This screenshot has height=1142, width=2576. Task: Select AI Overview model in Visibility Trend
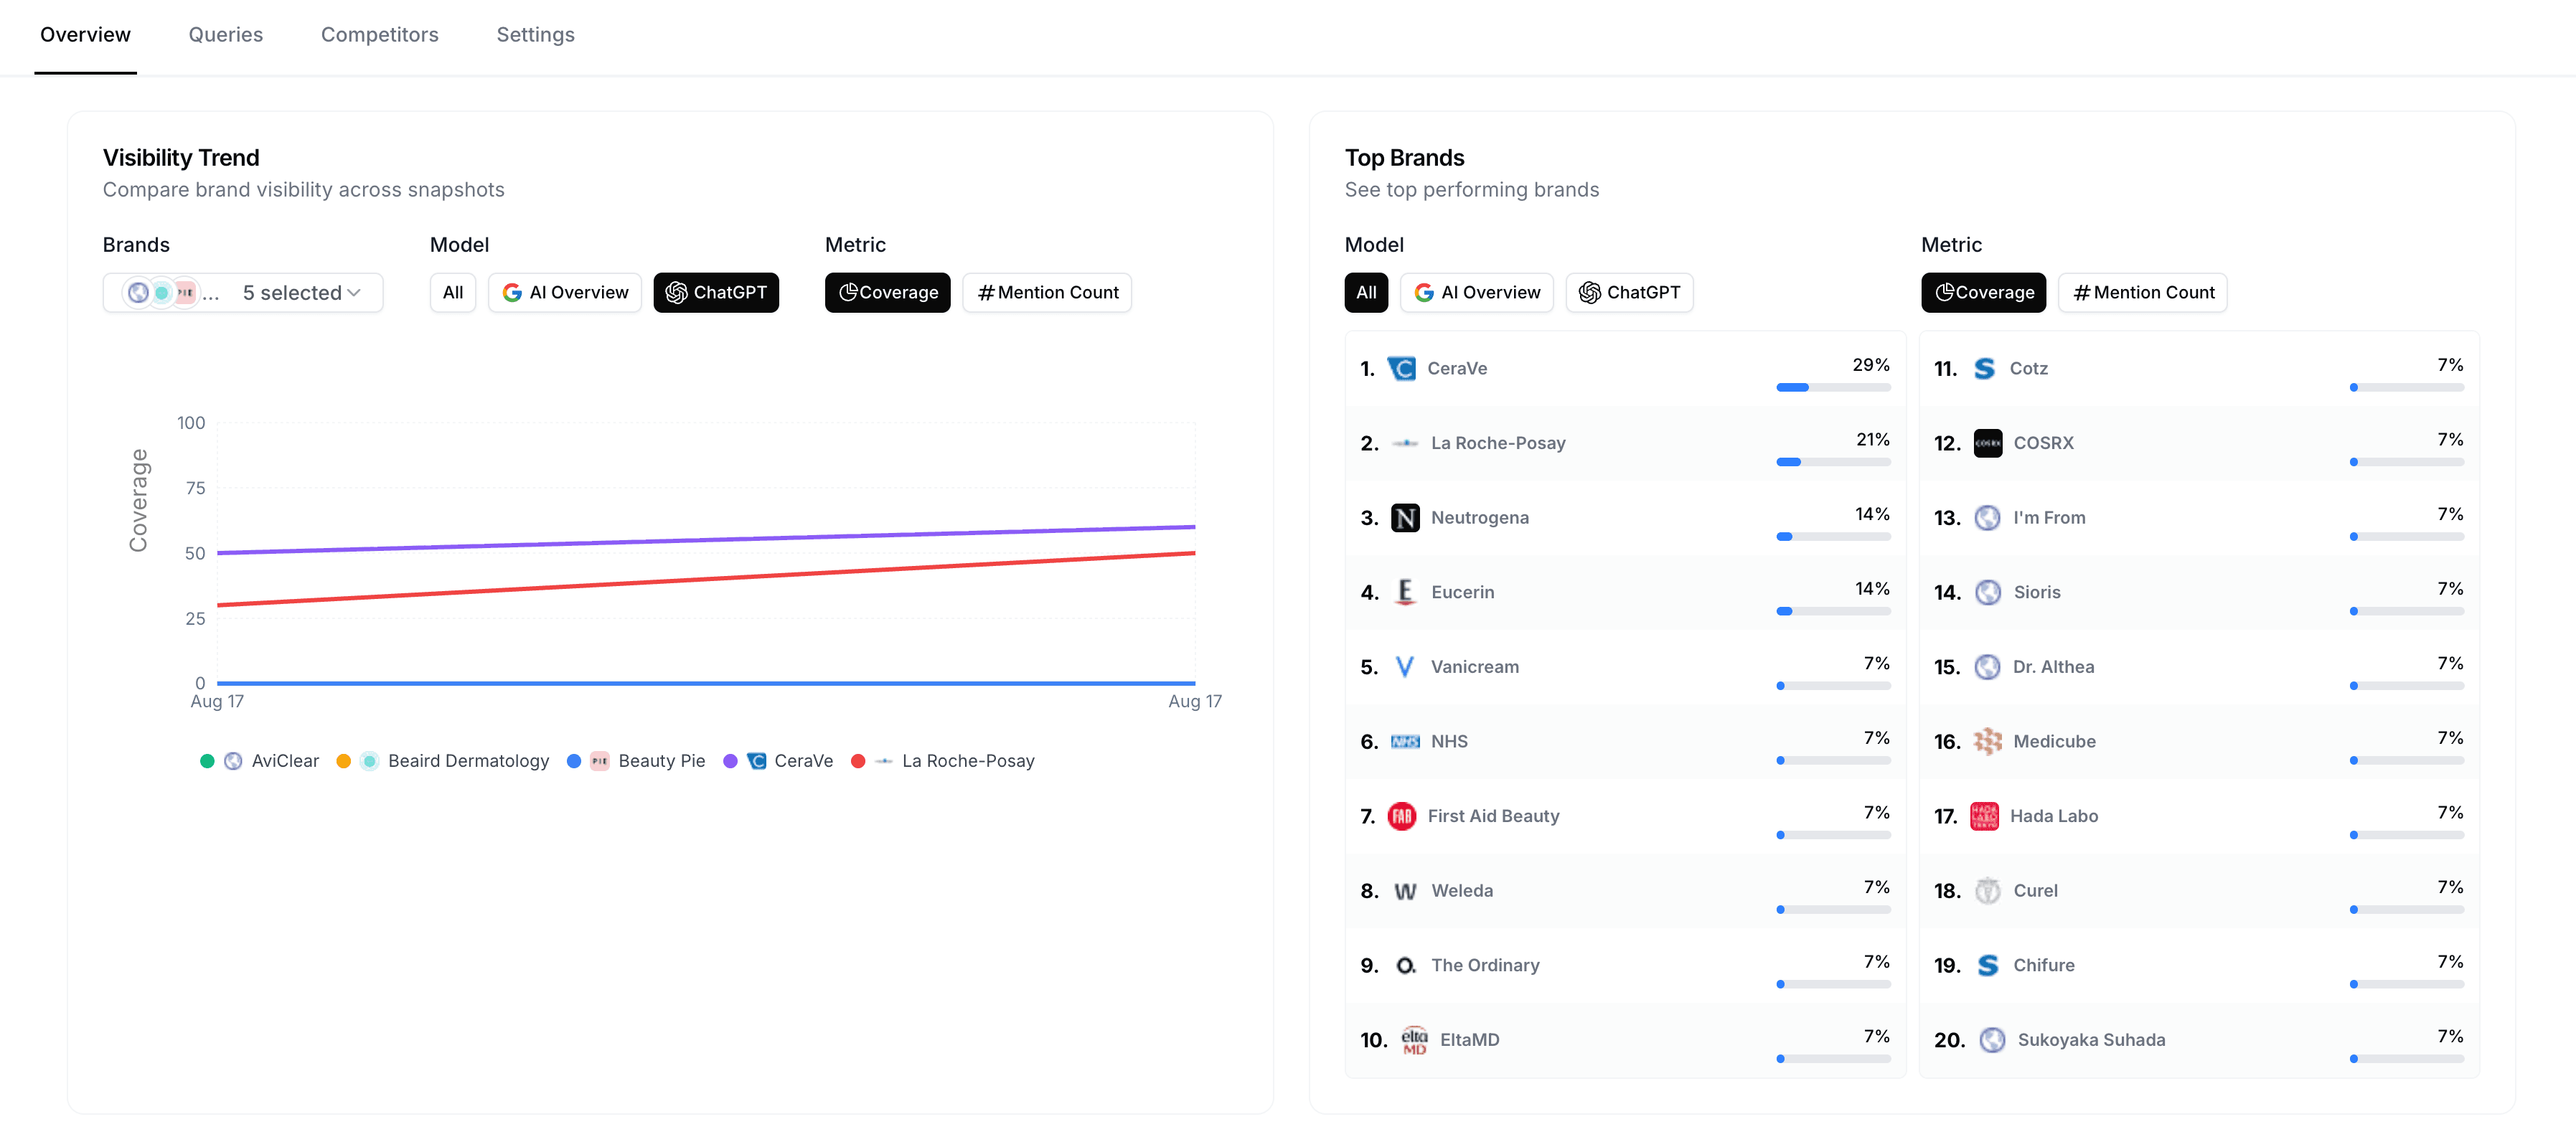[565, 293]
